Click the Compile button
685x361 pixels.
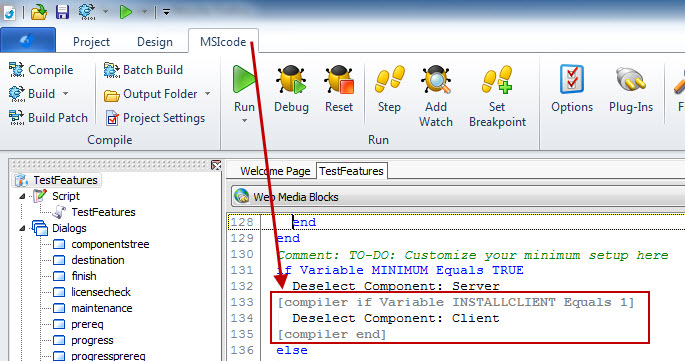point(41,70)
